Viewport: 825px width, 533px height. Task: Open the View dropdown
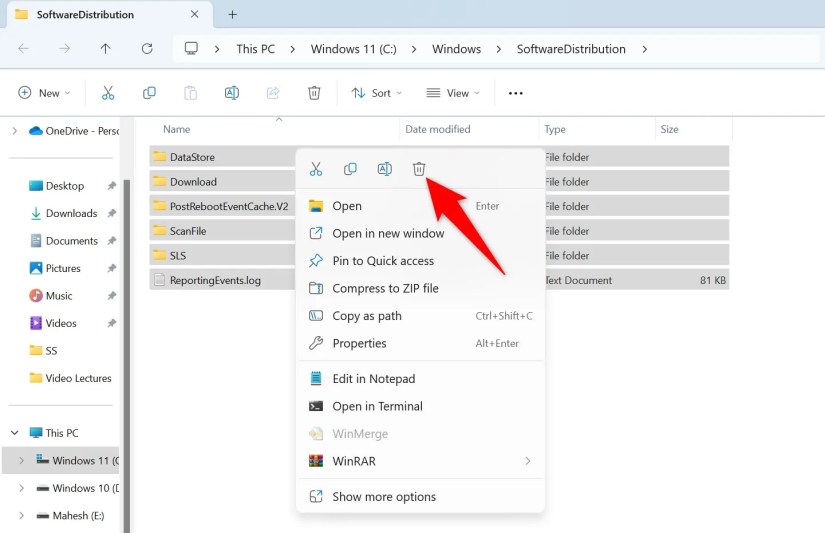452,93
